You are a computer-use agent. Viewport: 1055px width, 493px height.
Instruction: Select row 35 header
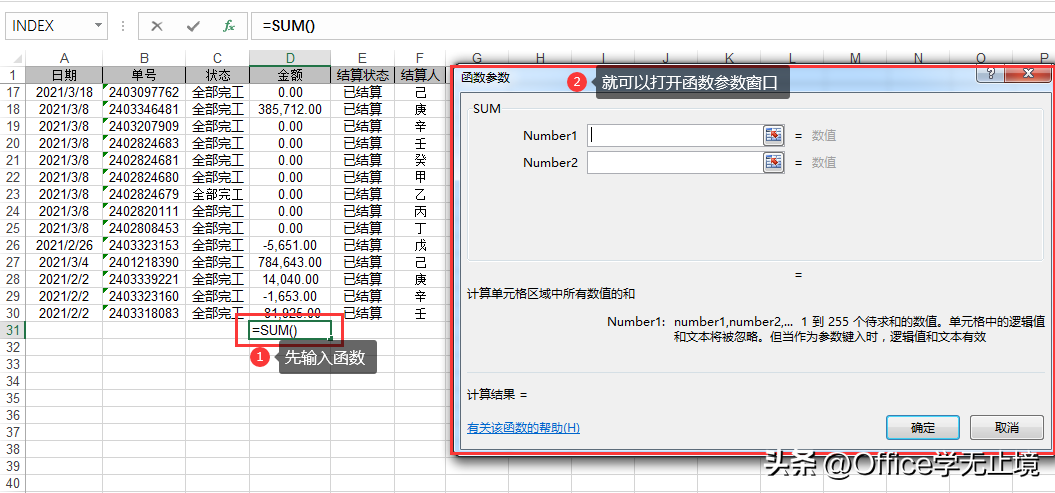click(x=13, y=398)
